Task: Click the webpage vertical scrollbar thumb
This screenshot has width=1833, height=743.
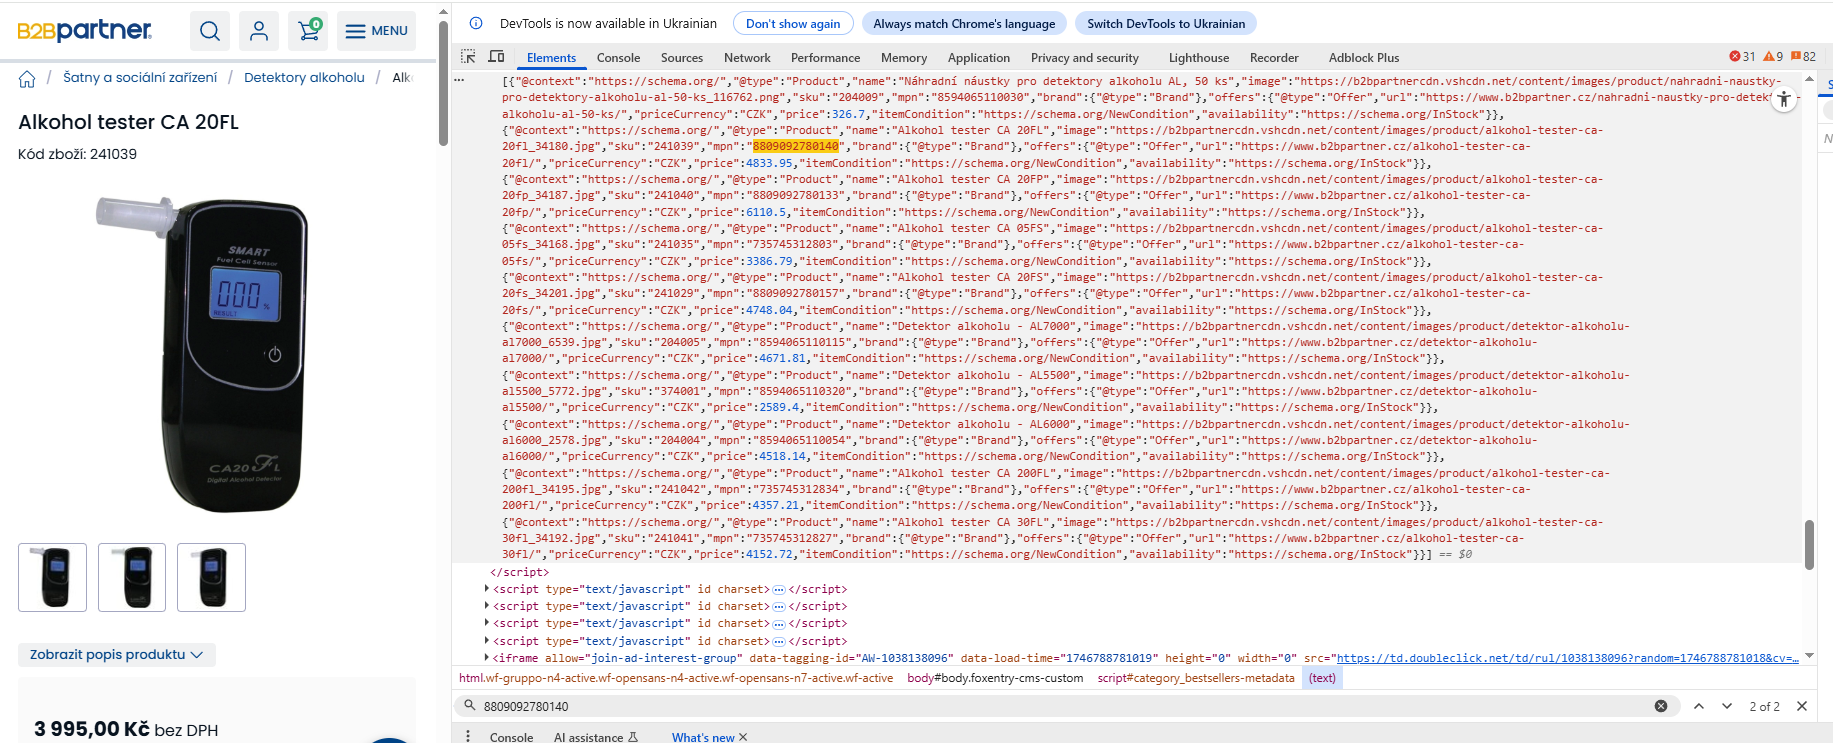Action: click(x=443, y=82)
